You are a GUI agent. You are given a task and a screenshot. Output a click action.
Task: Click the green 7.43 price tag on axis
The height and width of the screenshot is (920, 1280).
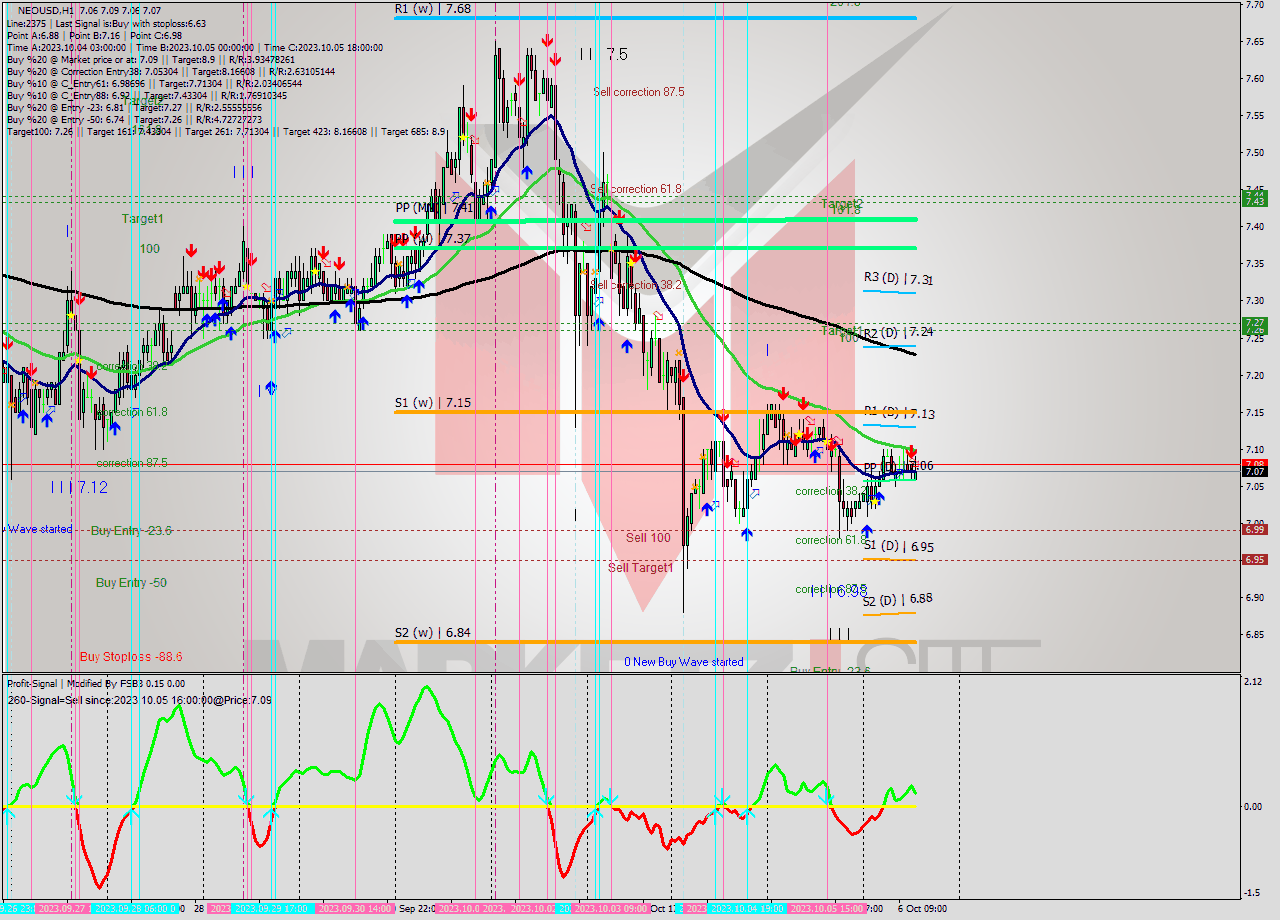pyautogui.click(x=1254, y=201)
